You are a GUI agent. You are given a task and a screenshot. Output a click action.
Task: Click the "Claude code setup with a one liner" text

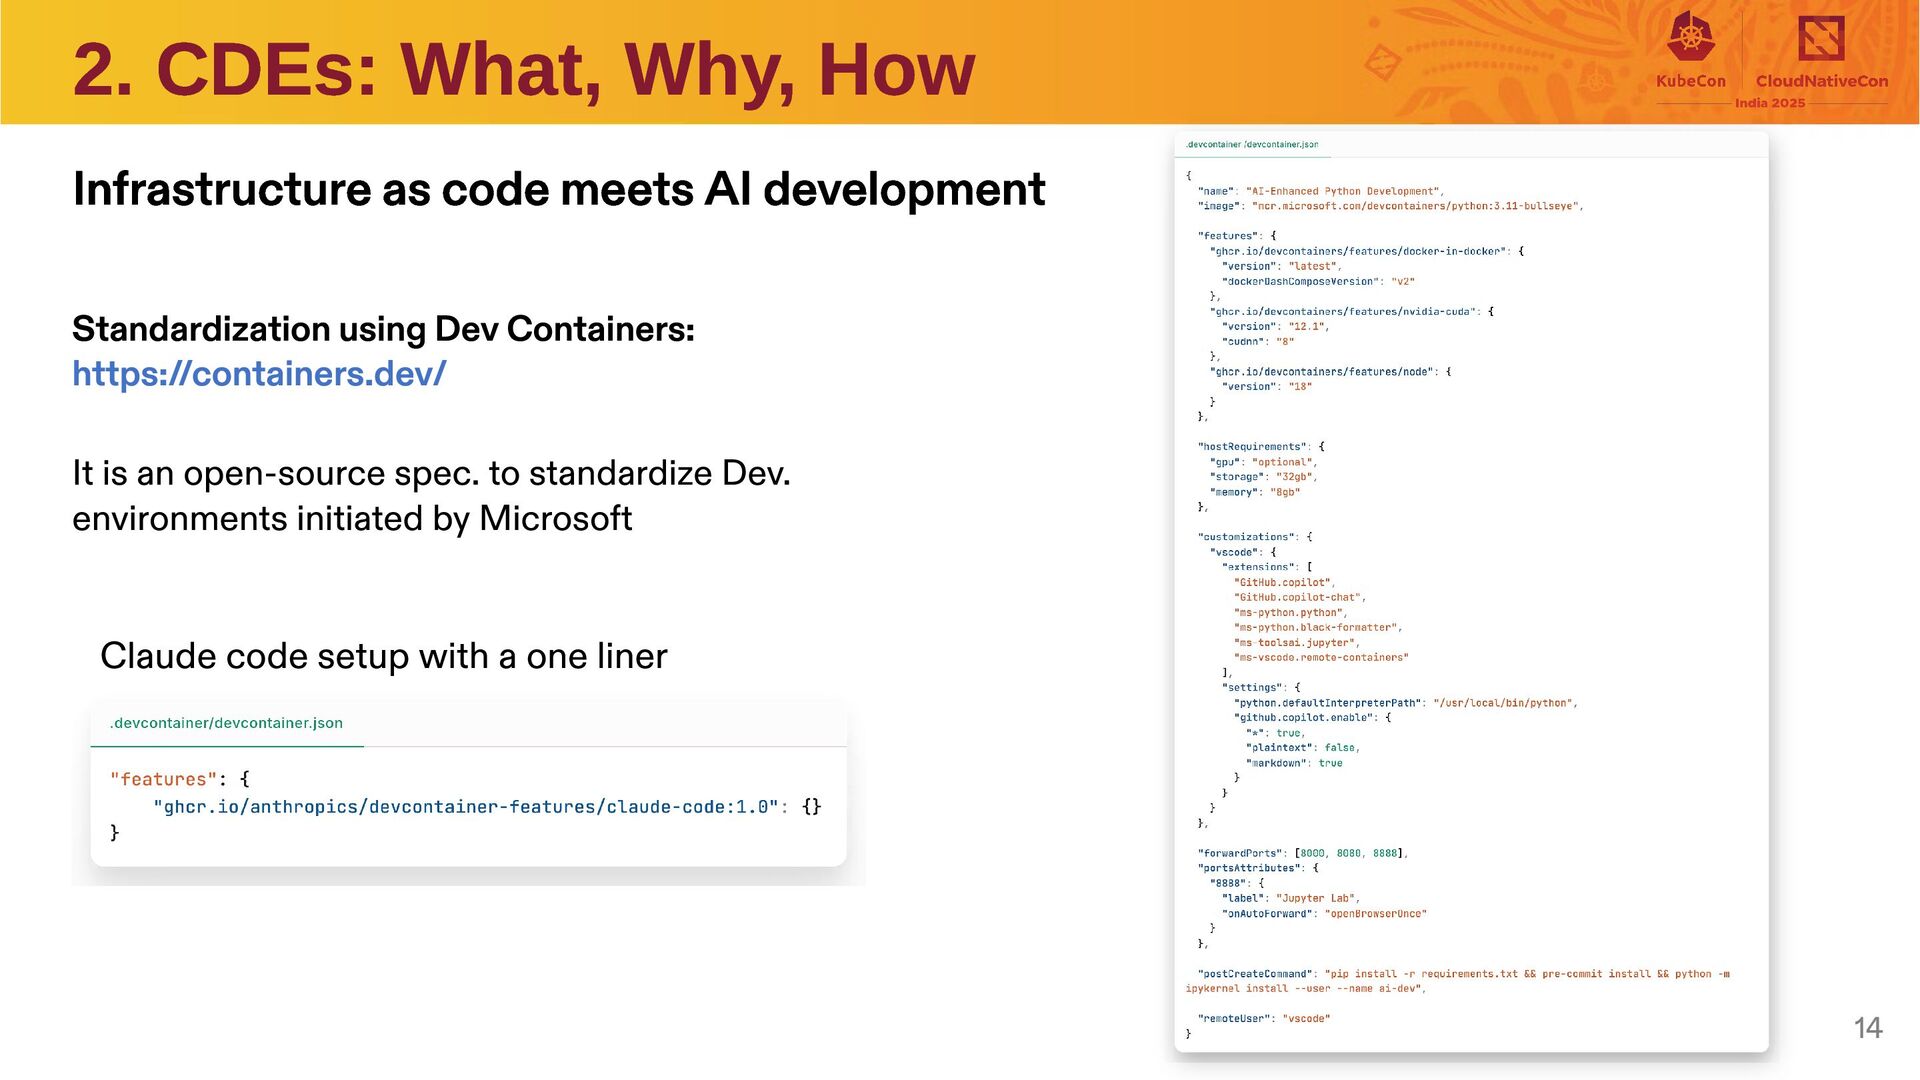[383, 656]
